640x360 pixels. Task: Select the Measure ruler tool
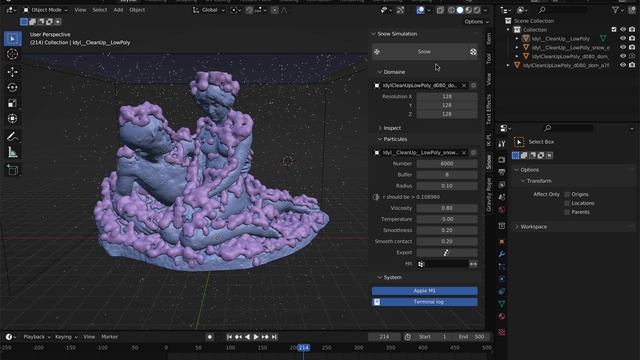click(x=13, y=152)
